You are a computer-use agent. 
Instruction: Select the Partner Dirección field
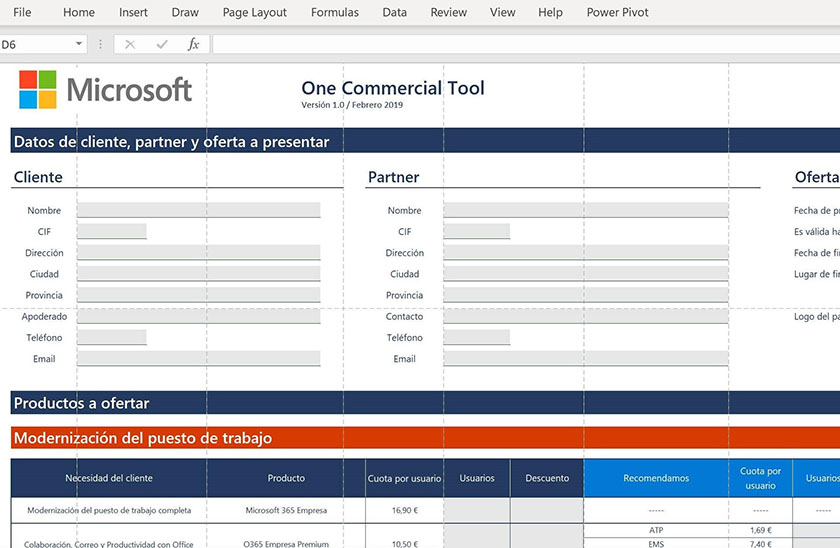coord(586,252)
